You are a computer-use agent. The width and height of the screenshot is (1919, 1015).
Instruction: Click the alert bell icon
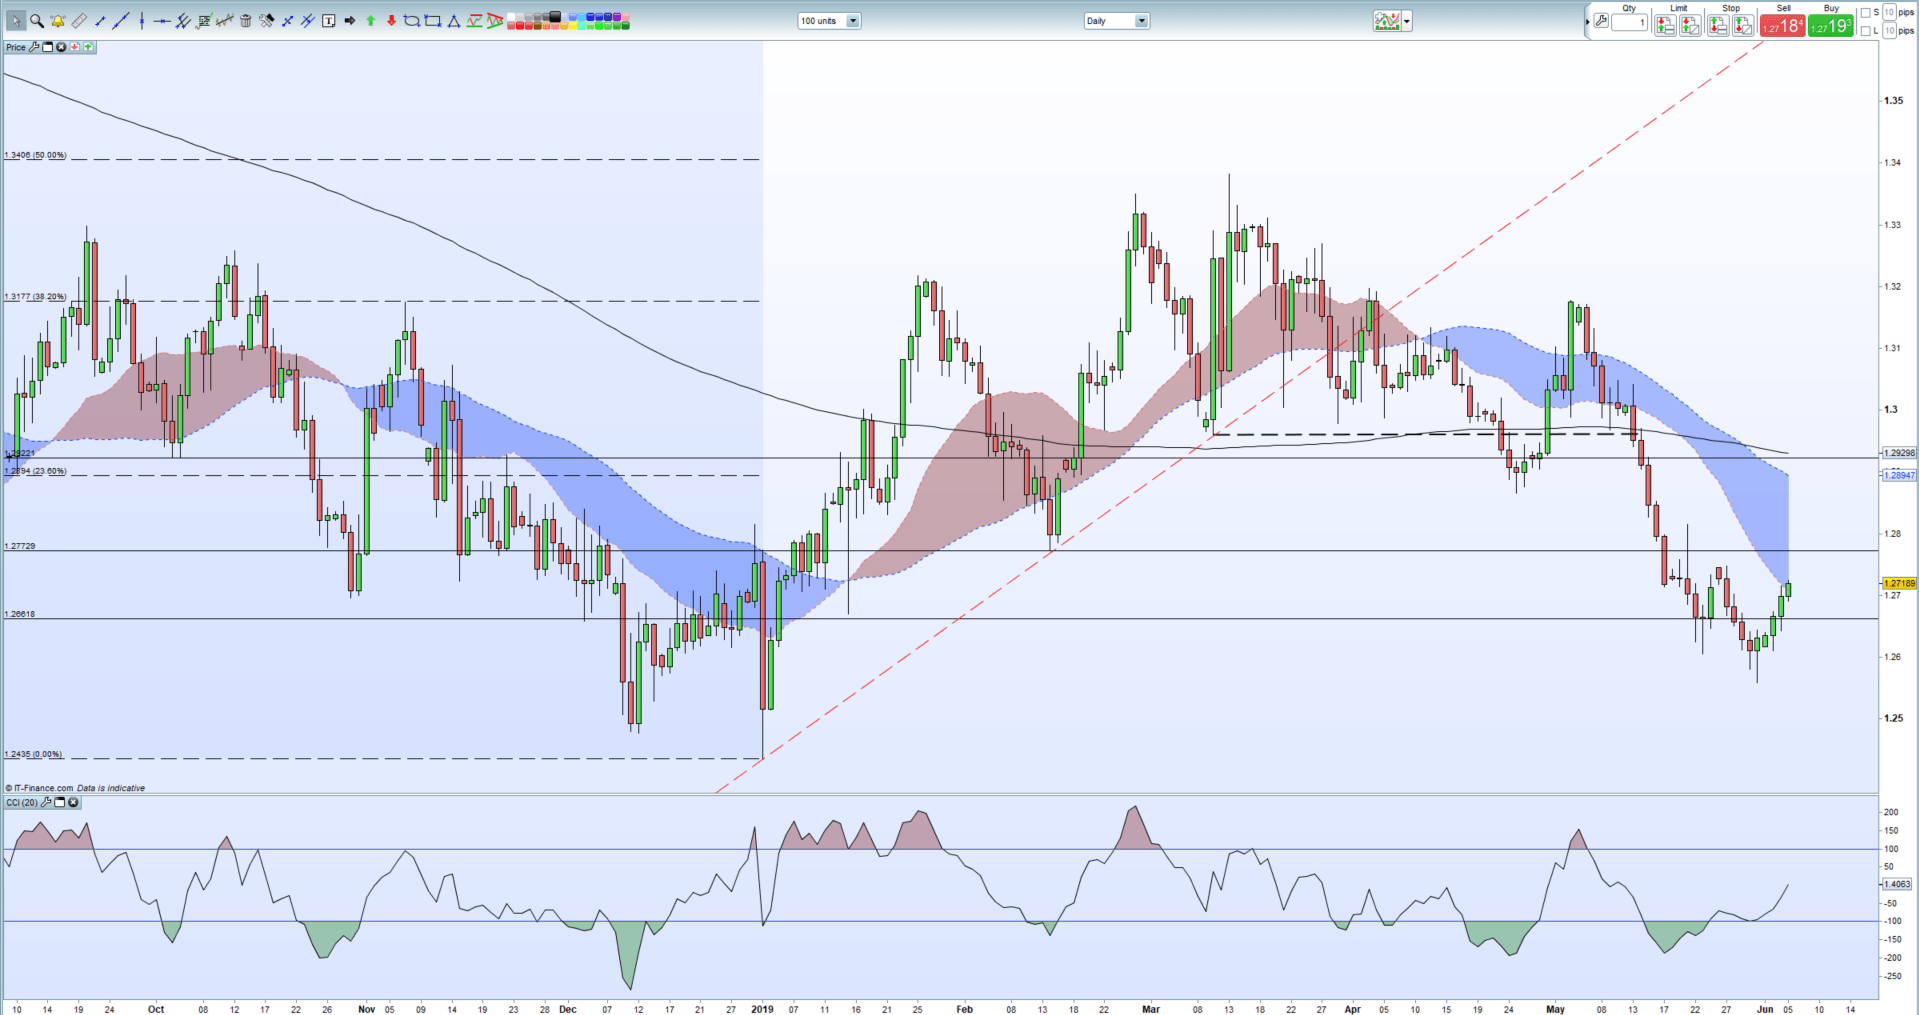57,21
